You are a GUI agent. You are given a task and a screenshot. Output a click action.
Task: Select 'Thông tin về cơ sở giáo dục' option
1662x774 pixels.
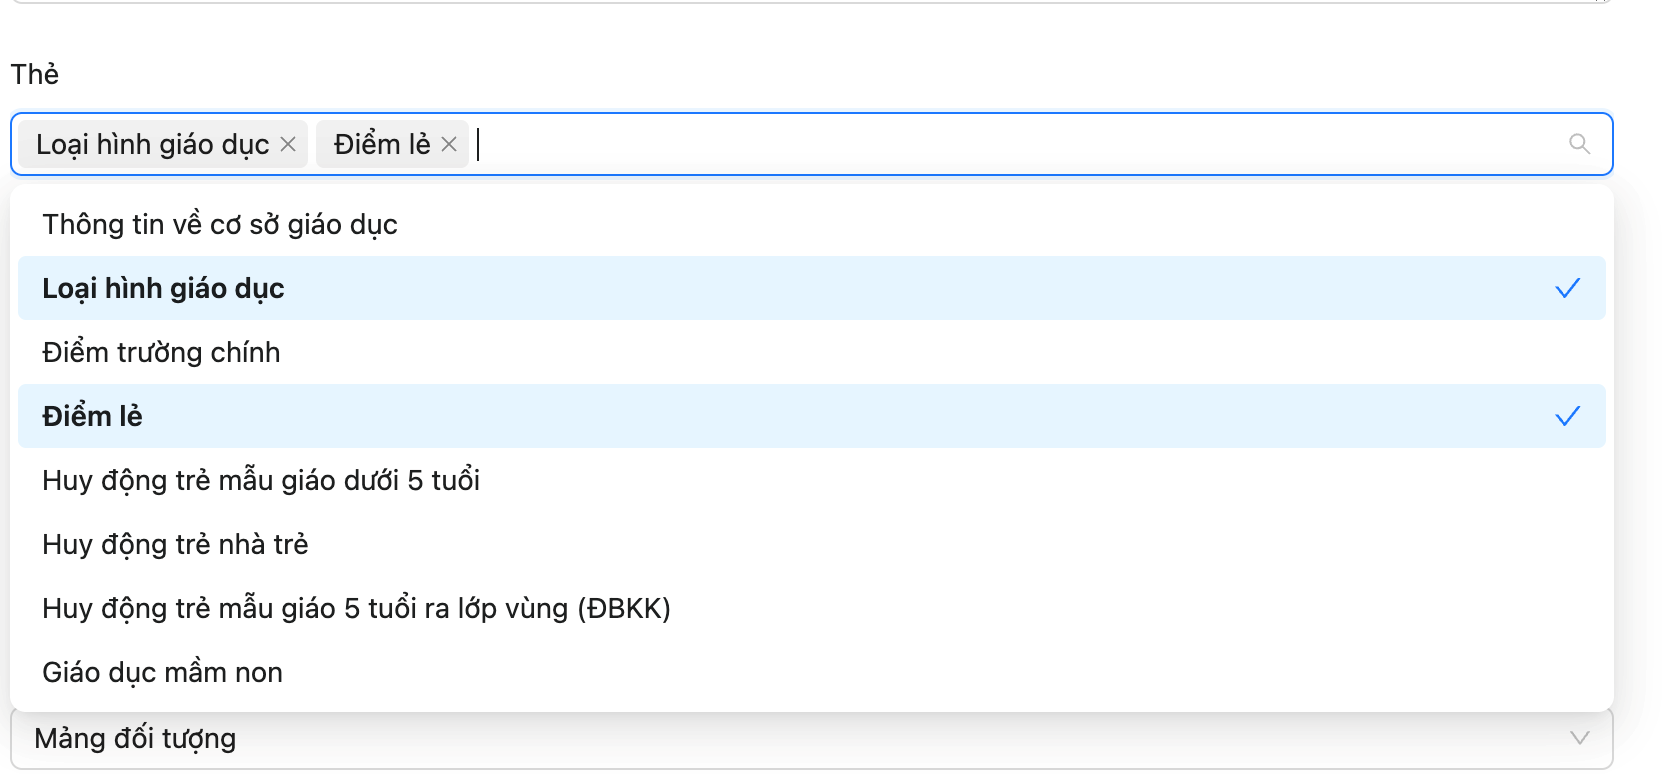point(220,224)
